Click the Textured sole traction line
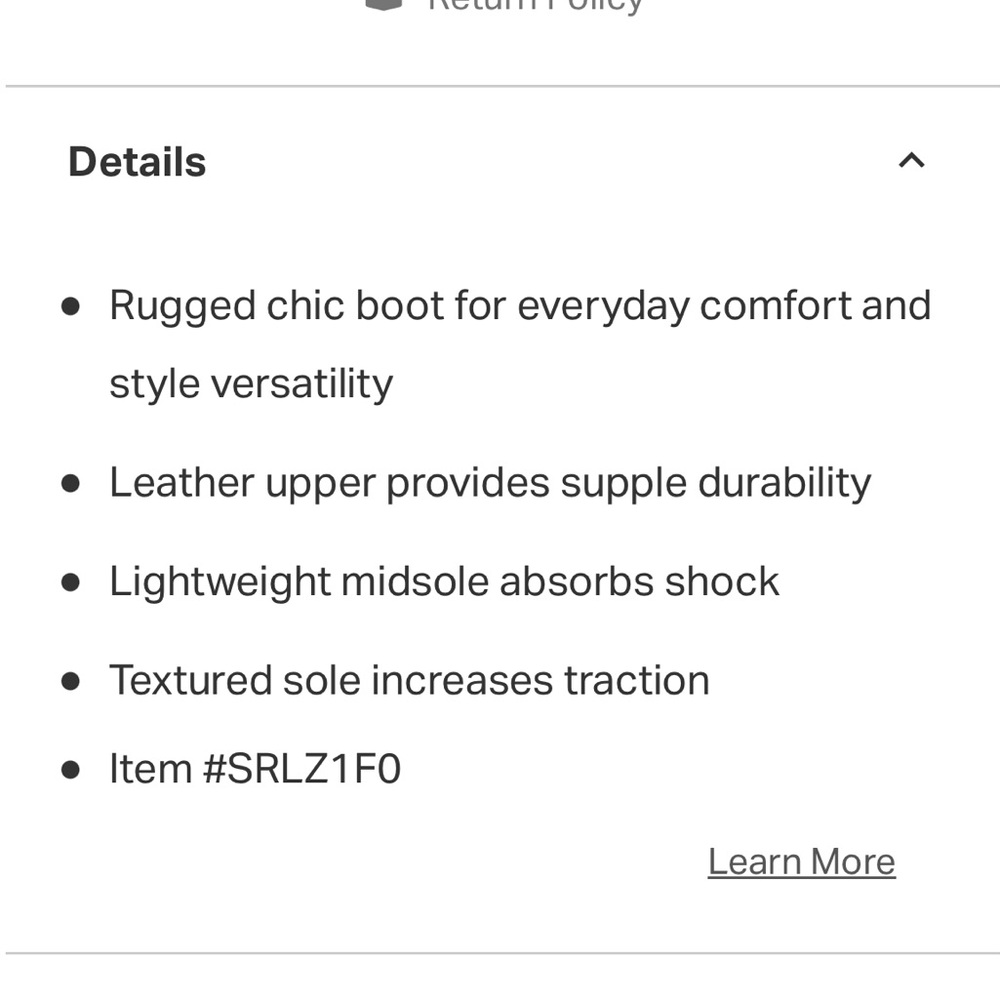 click(409, 681)
